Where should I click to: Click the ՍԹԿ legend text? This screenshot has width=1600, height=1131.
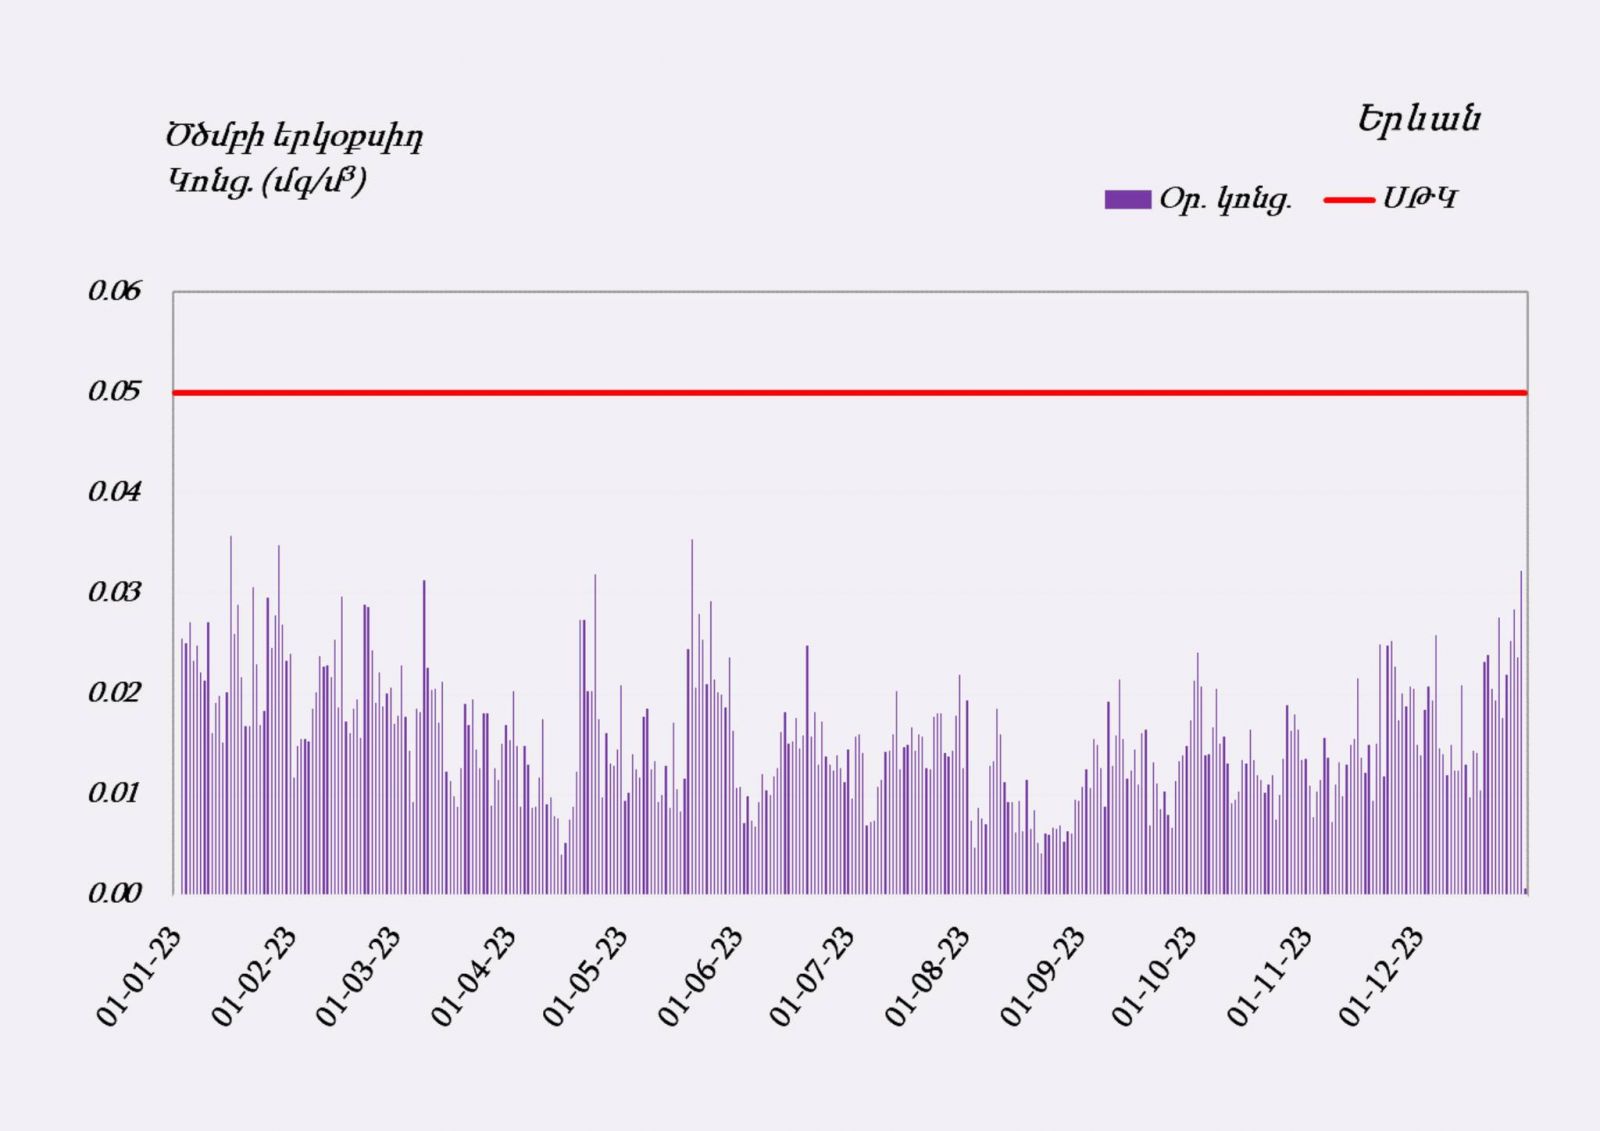point(1419,199)
